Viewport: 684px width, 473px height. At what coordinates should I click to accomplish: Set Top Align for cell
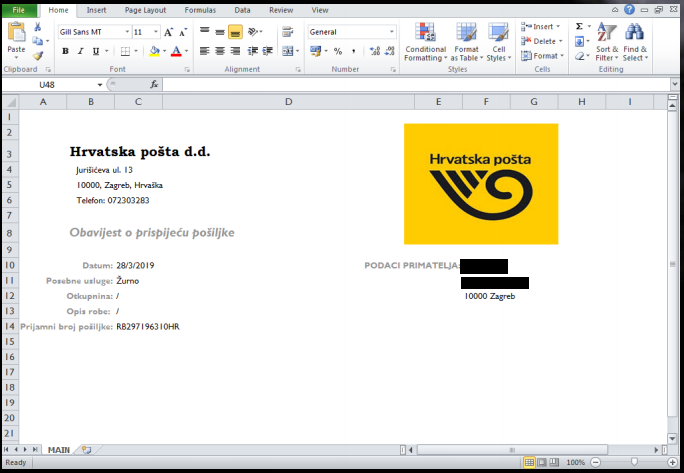coord(205,31)
